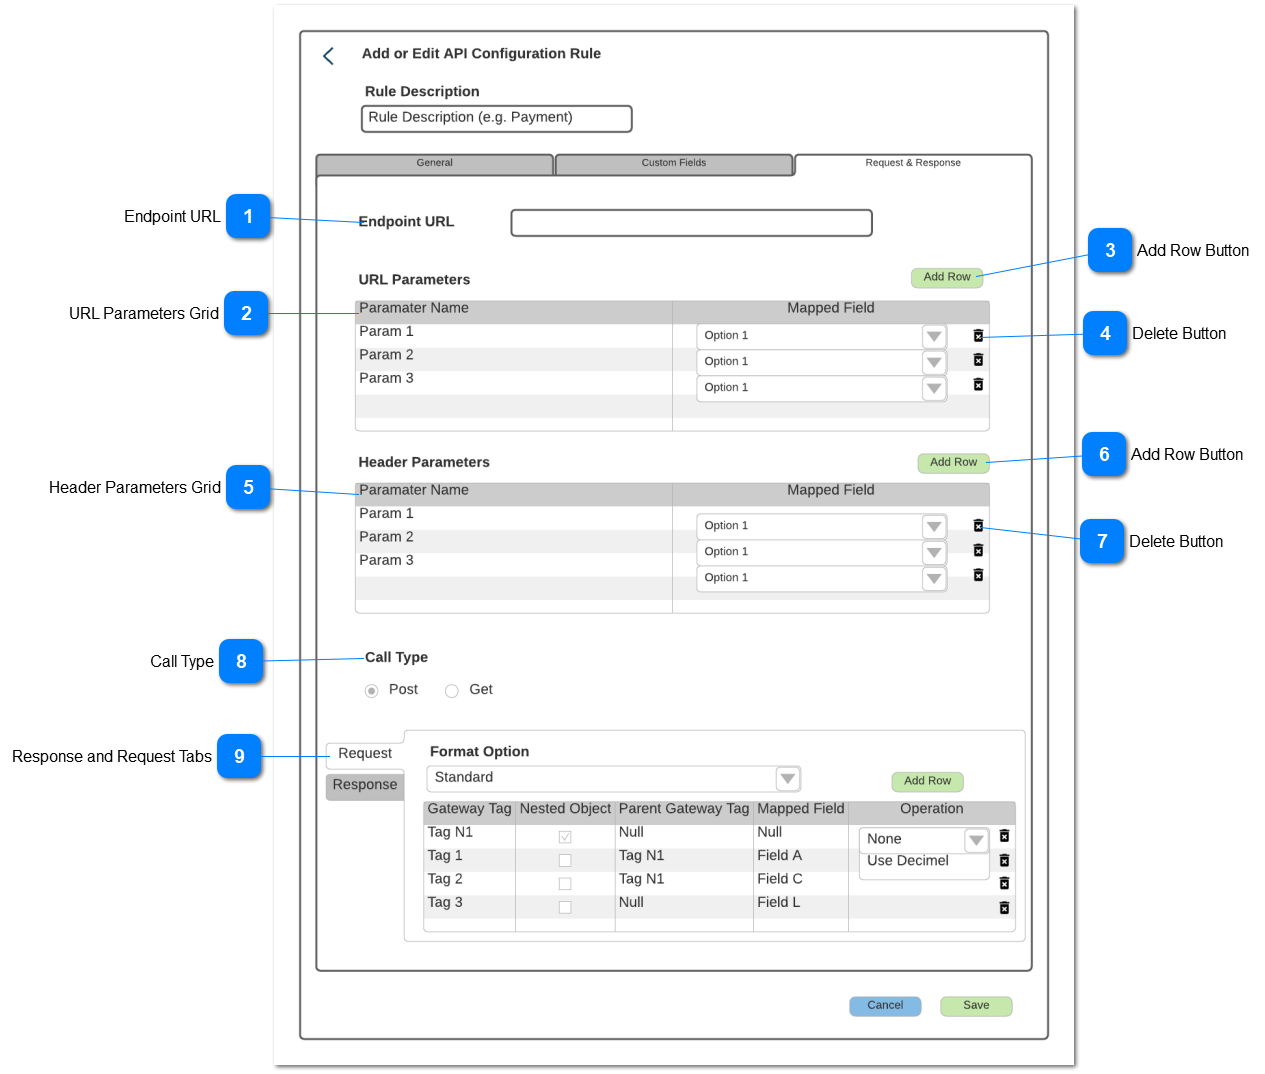The width and height of the screenshot is (1265, 1074).
Task: Select the Post call type radio button
Action: [x=371, y=690]
